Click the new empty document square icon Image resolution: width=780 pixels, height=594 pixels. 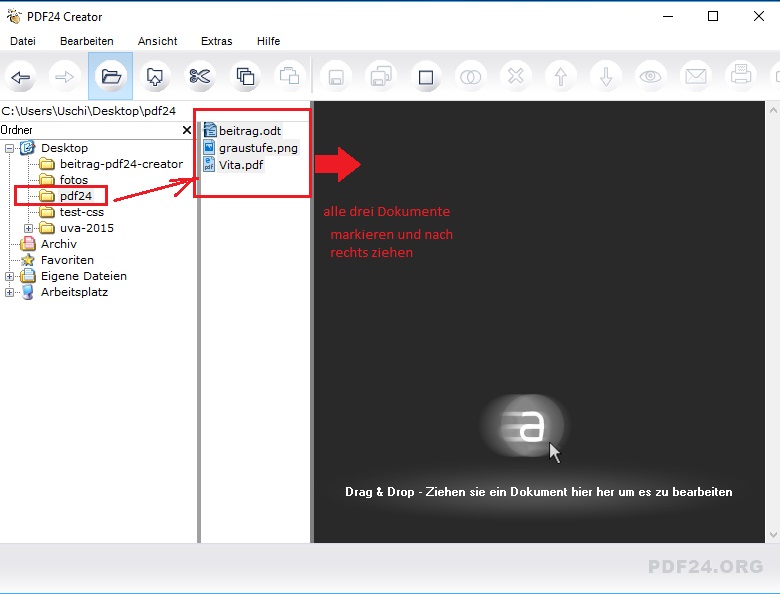click(426, 77)
